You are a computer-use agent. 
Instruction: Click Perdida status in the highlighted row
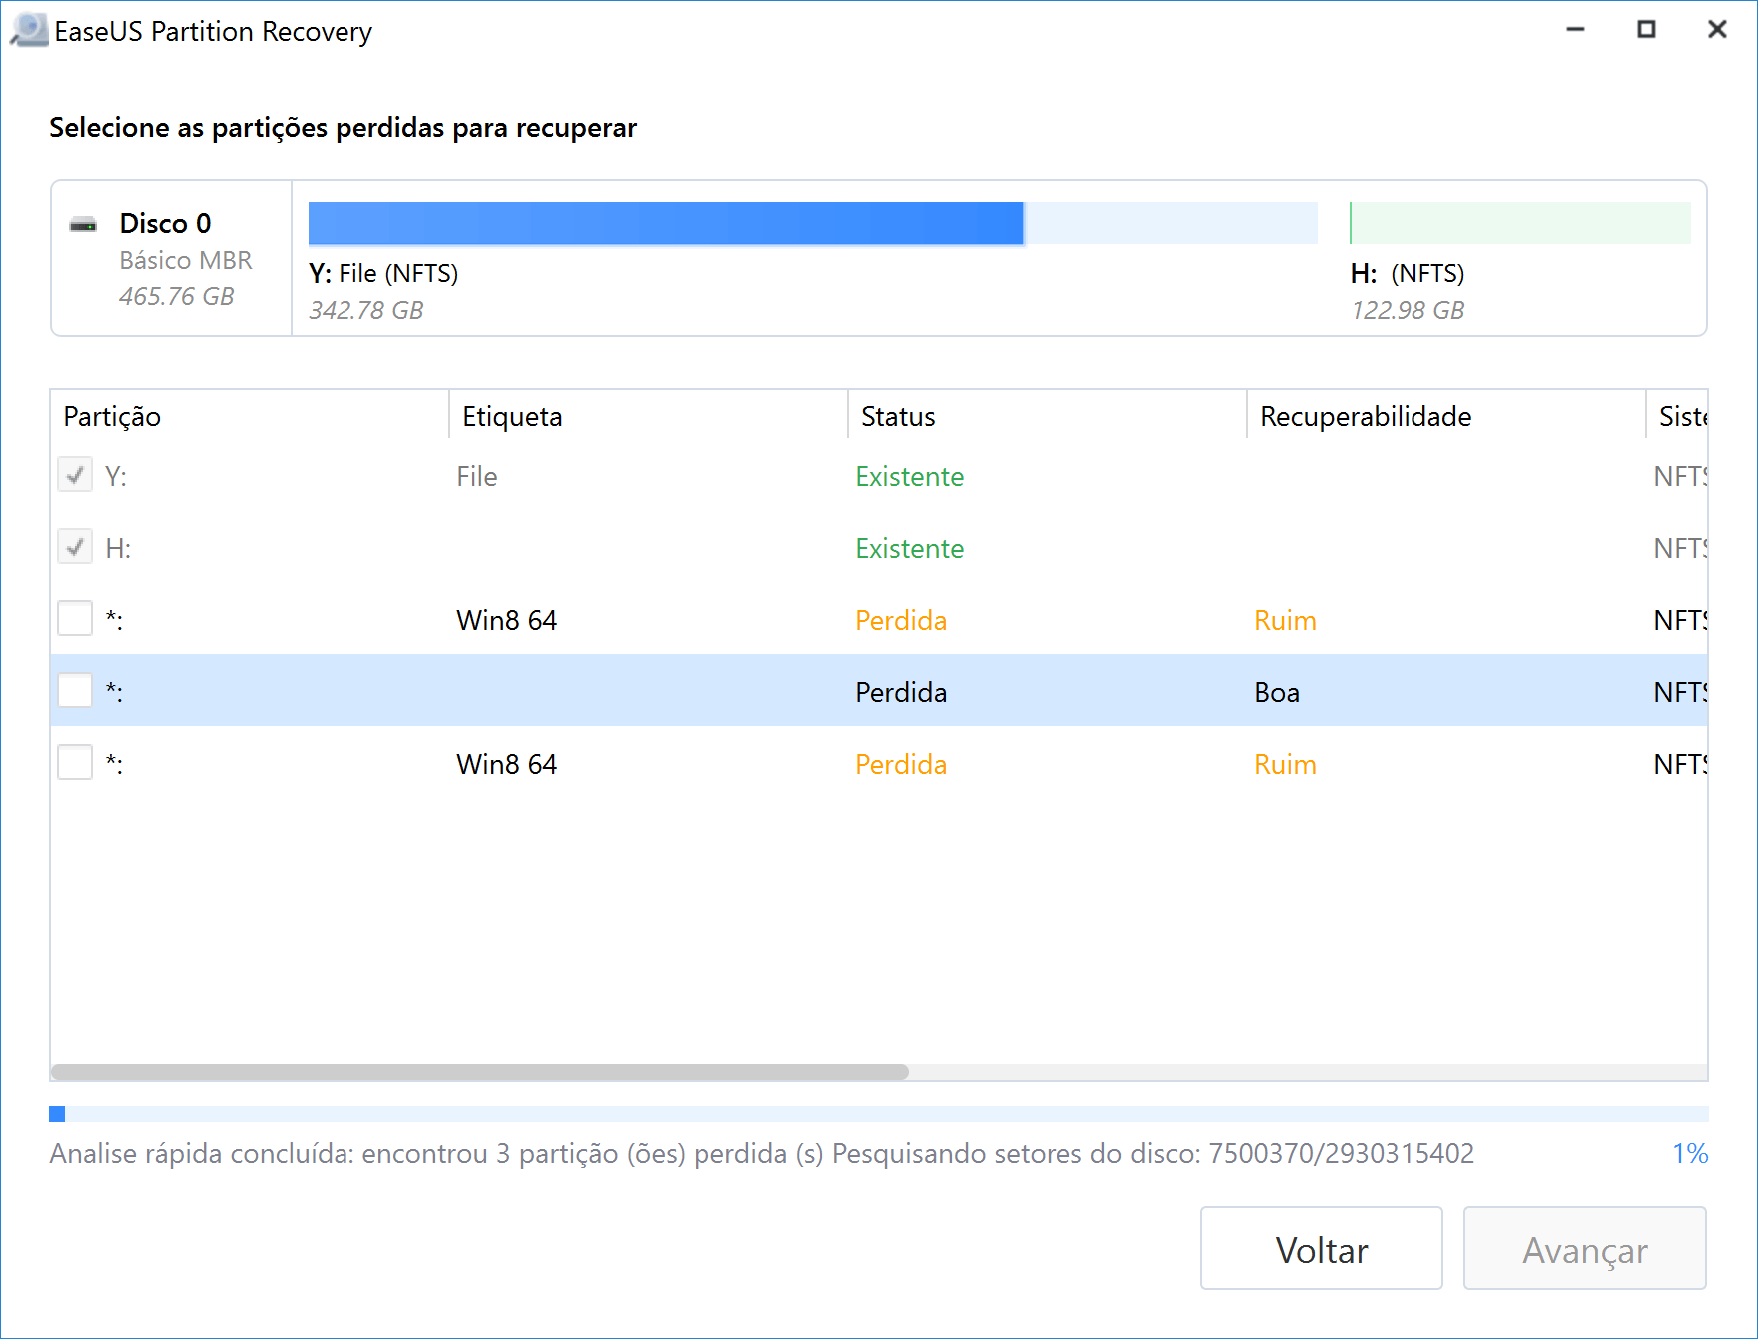[900, 692]
